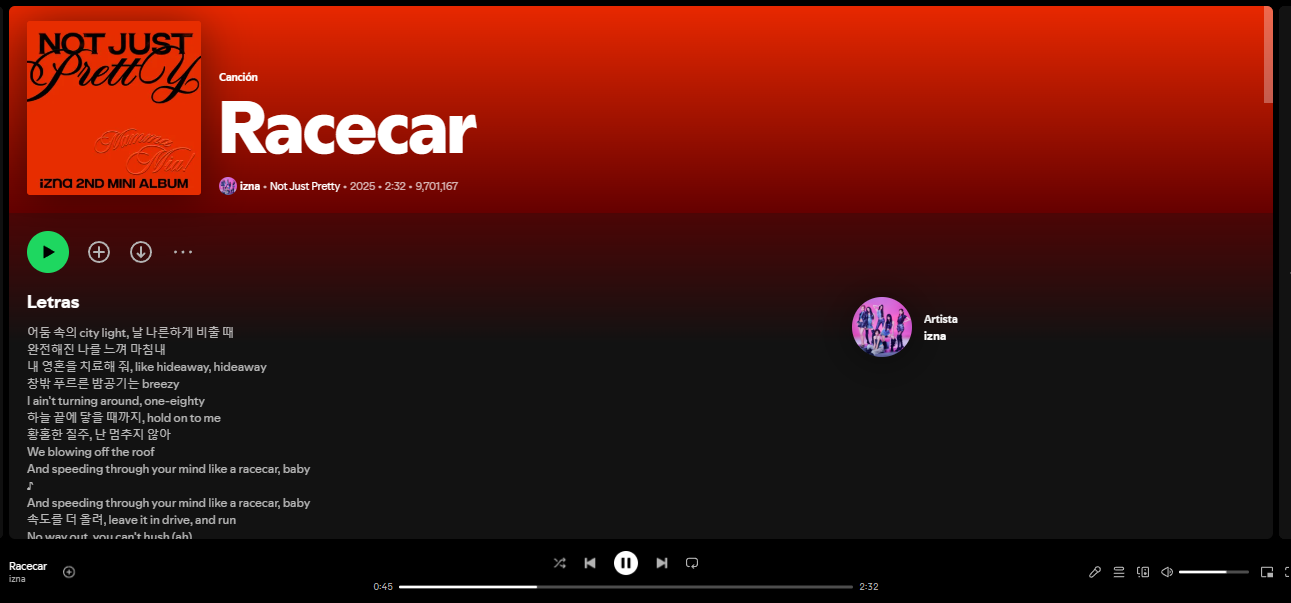Open the Not Just Pretty album cover
Image resolution: width=1291 pixels, height=603 pixels.
point(114,108)
